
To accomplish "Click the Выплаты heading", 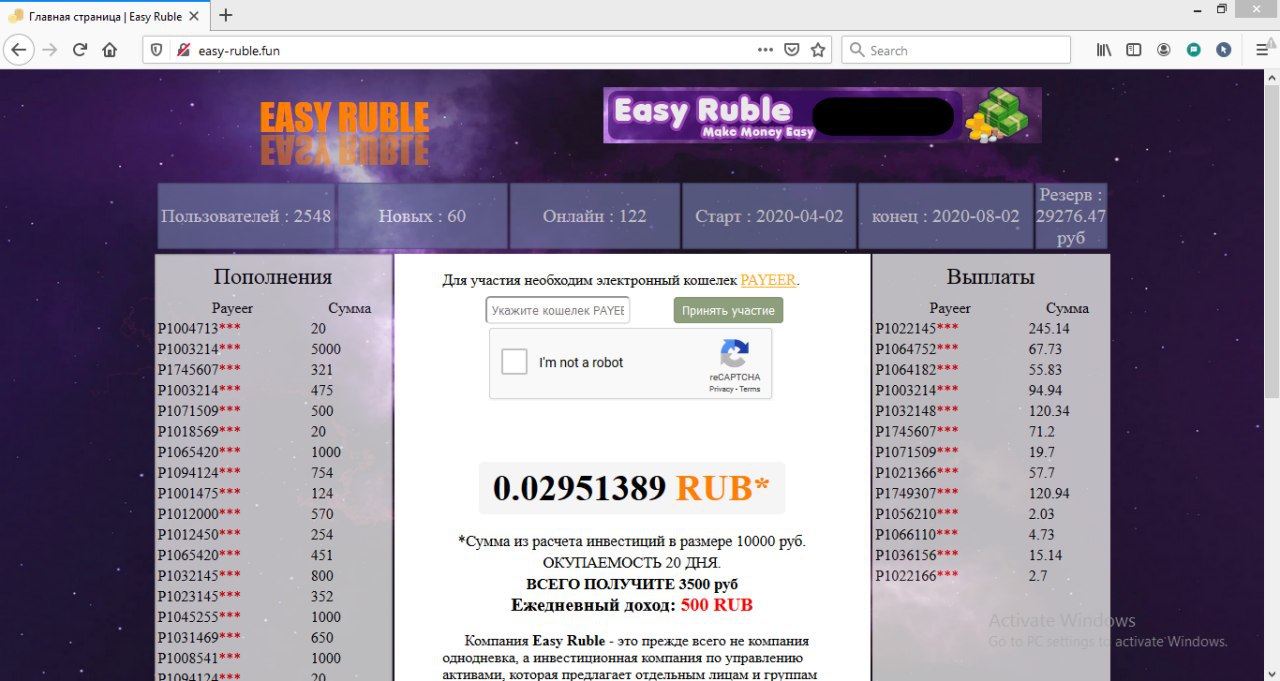I will (990, 277).
